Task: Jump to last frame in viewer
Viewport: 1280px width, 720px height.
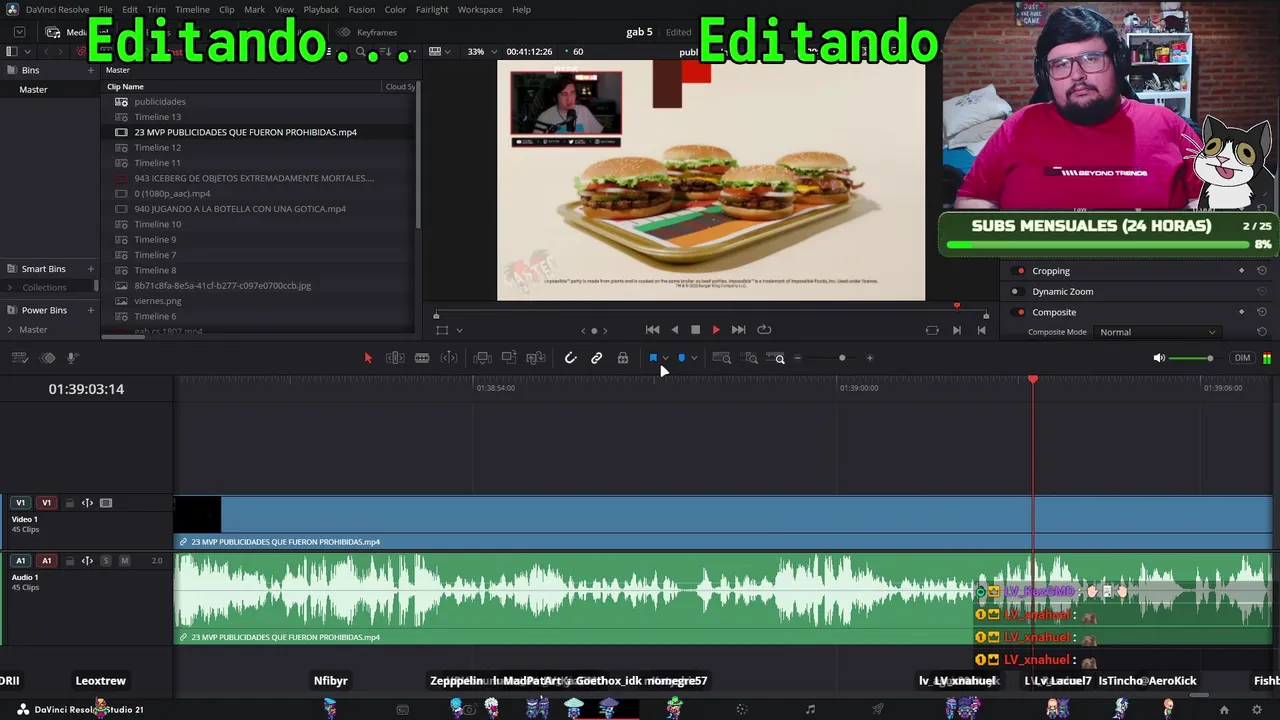Action: click(738, 330)
